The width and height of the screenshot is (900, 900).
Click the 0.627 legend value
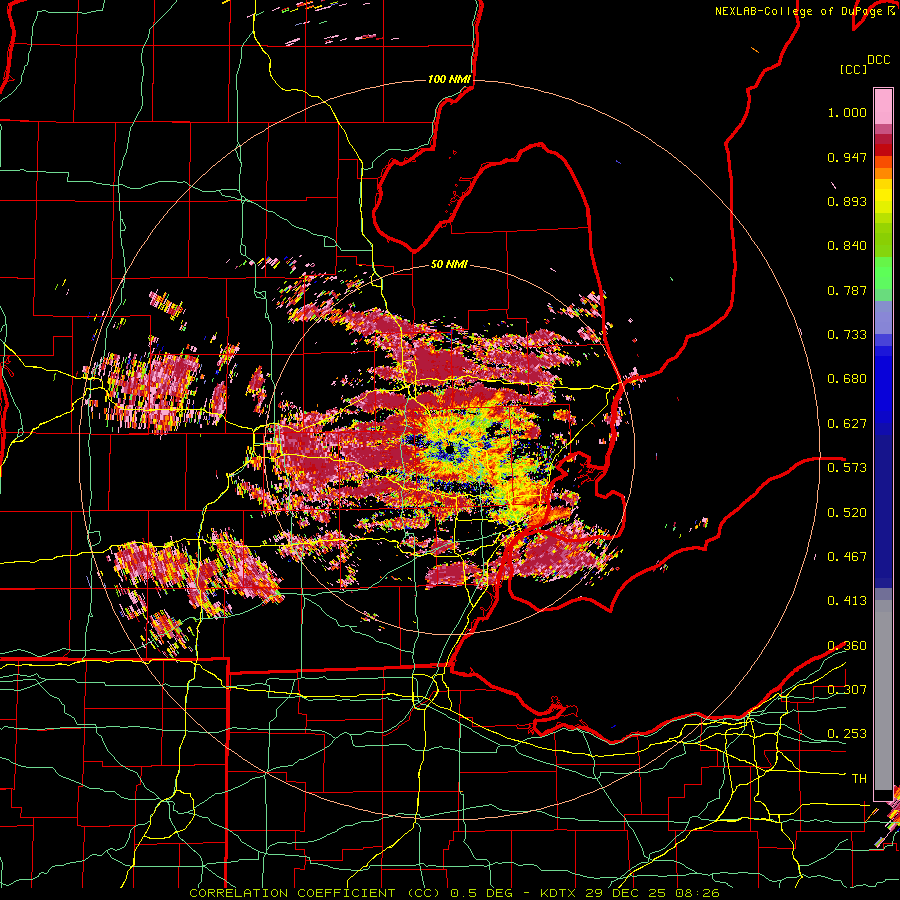847,424
